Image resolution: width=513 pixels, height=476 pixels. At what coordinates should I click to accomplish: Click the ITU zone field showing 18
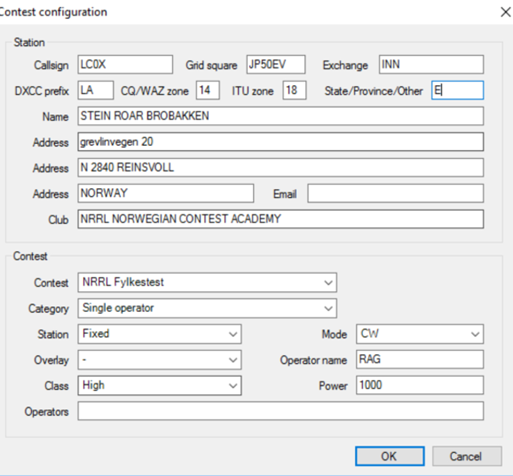click(x=294, y=90)
